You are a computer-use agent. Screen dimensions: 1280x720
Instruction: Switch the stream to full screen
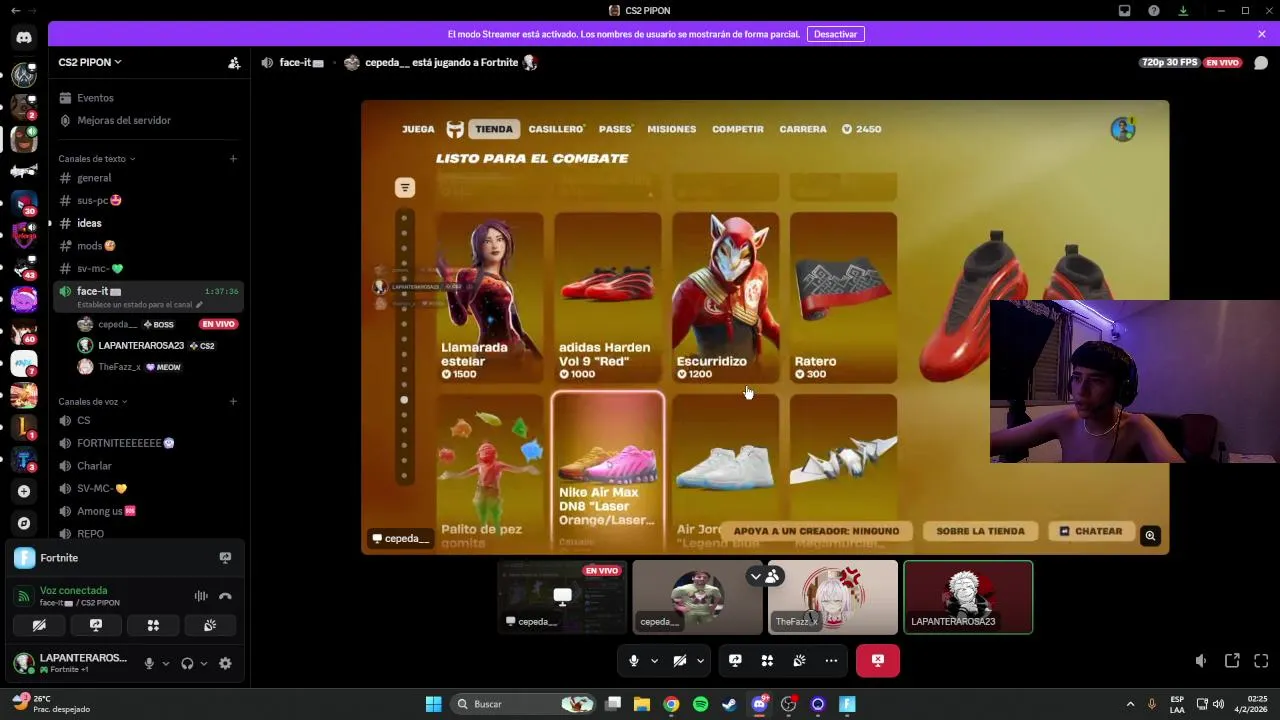tap(1261, 660)
